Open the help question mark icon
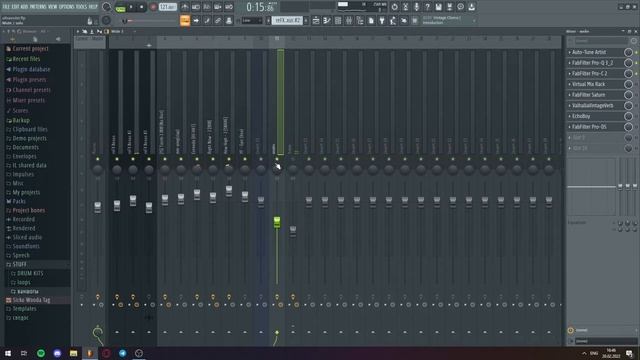Viewport: 640px width, 360px height. [427, 7]
